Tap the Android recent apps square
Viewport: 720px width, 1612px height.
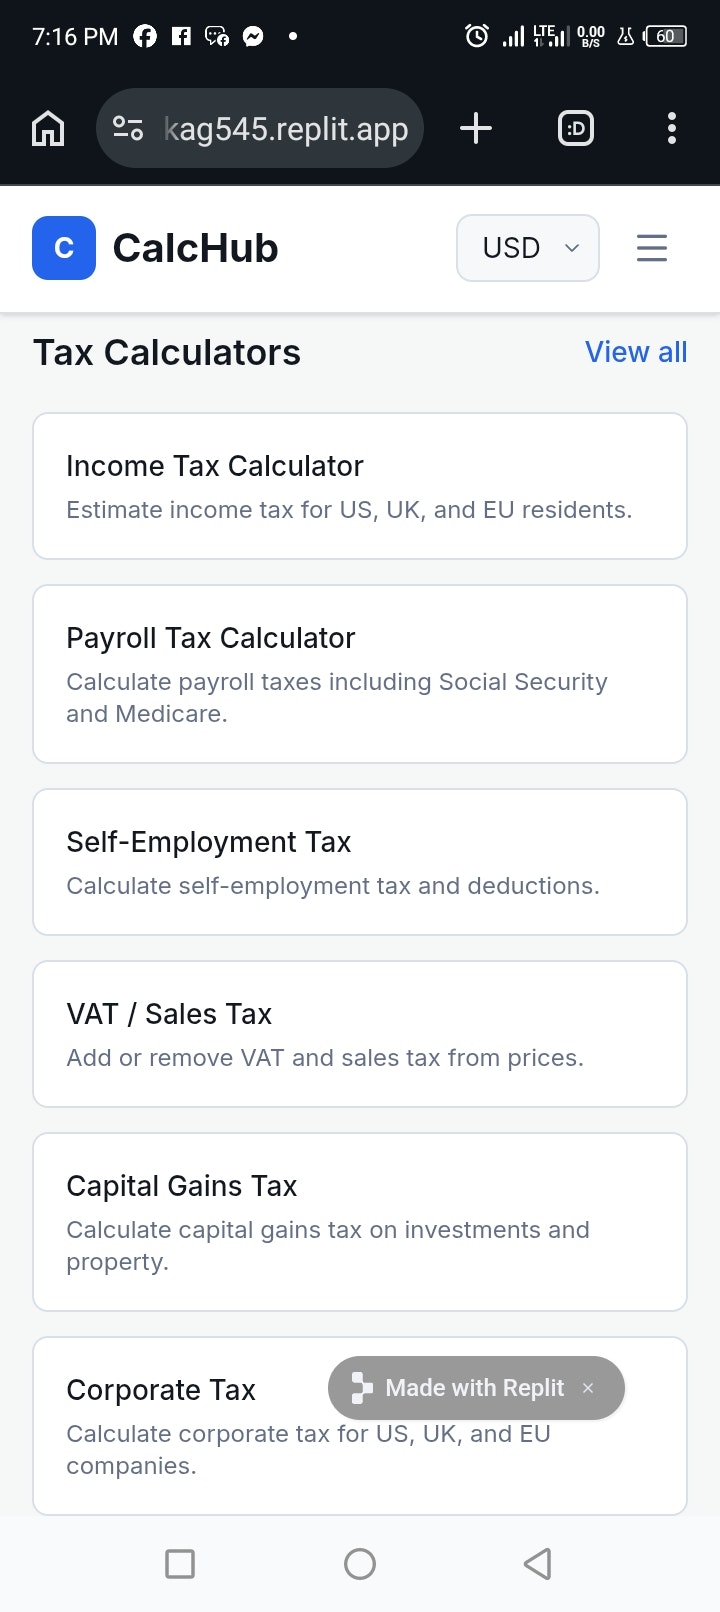pyautogui.click(x=180, y=1563)
